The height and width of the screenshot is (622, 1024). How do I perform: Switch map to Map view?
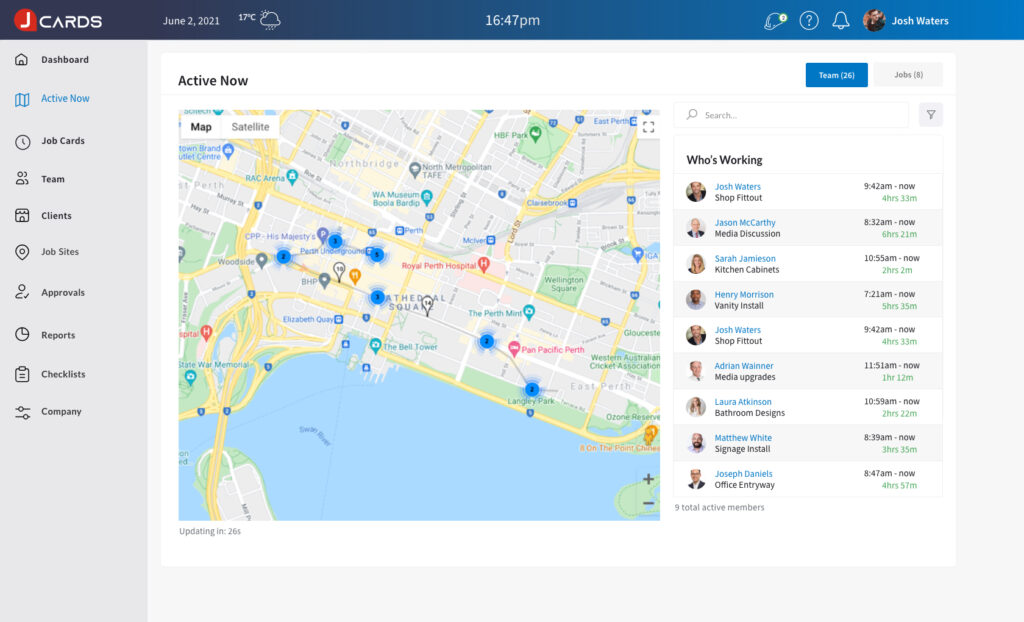201,127
